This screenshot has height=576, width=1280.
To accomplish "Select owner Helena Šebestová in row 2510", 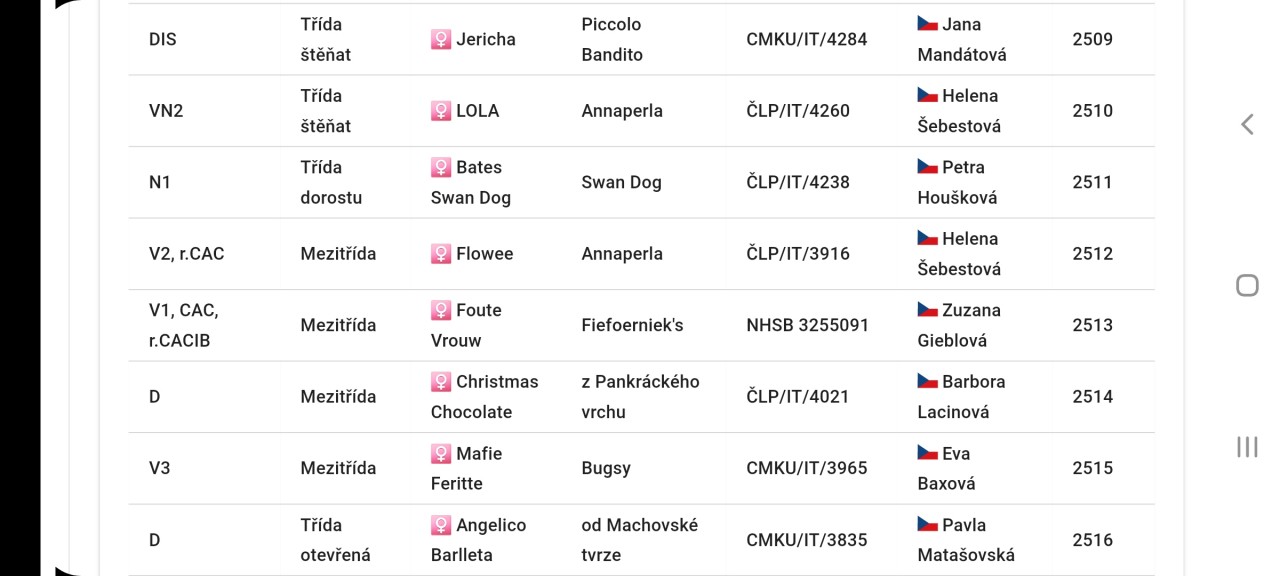I will pos(959,111).
